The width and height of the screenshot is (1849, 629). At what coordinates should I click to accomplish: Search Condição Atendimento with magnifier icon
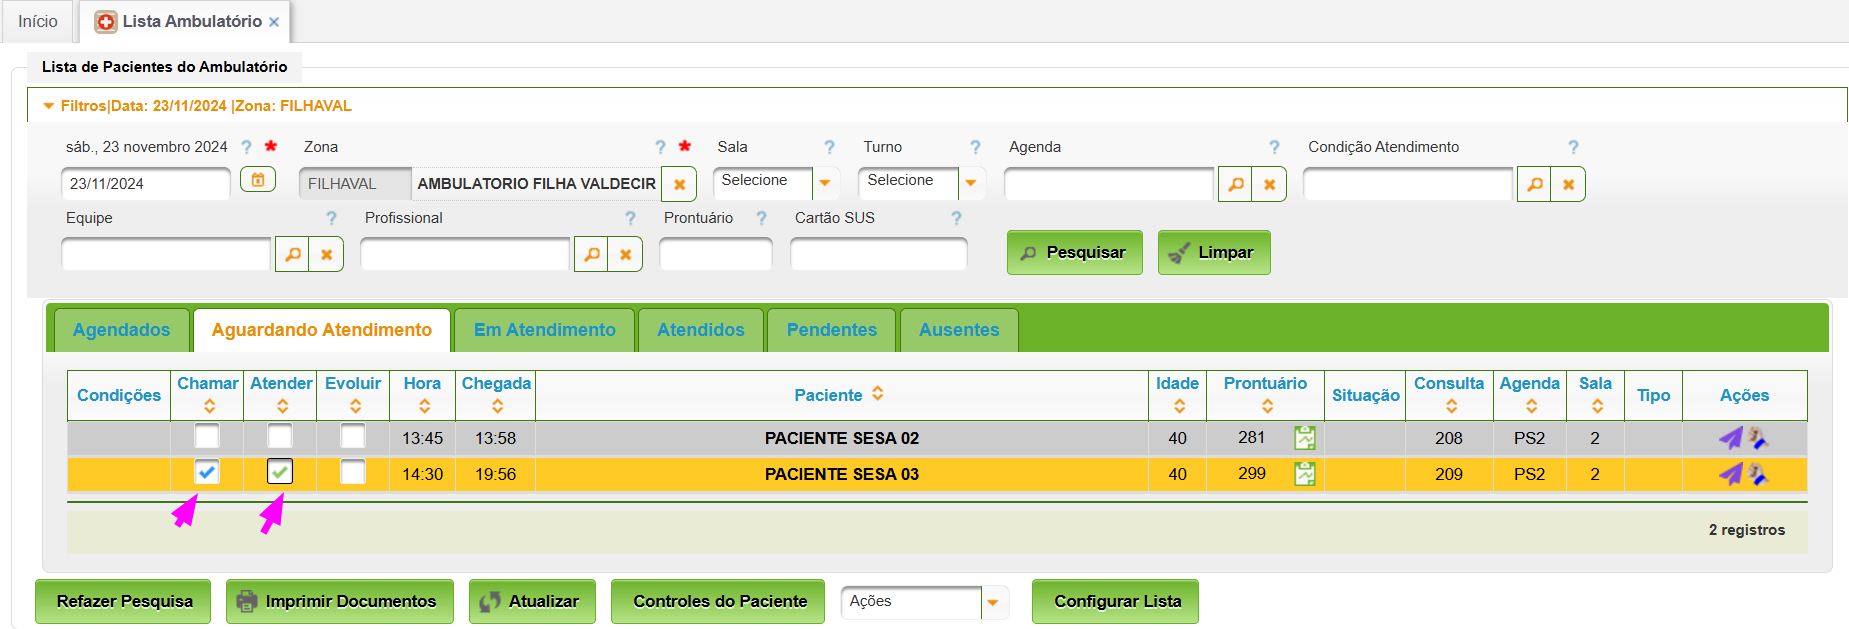(1535, 184)
